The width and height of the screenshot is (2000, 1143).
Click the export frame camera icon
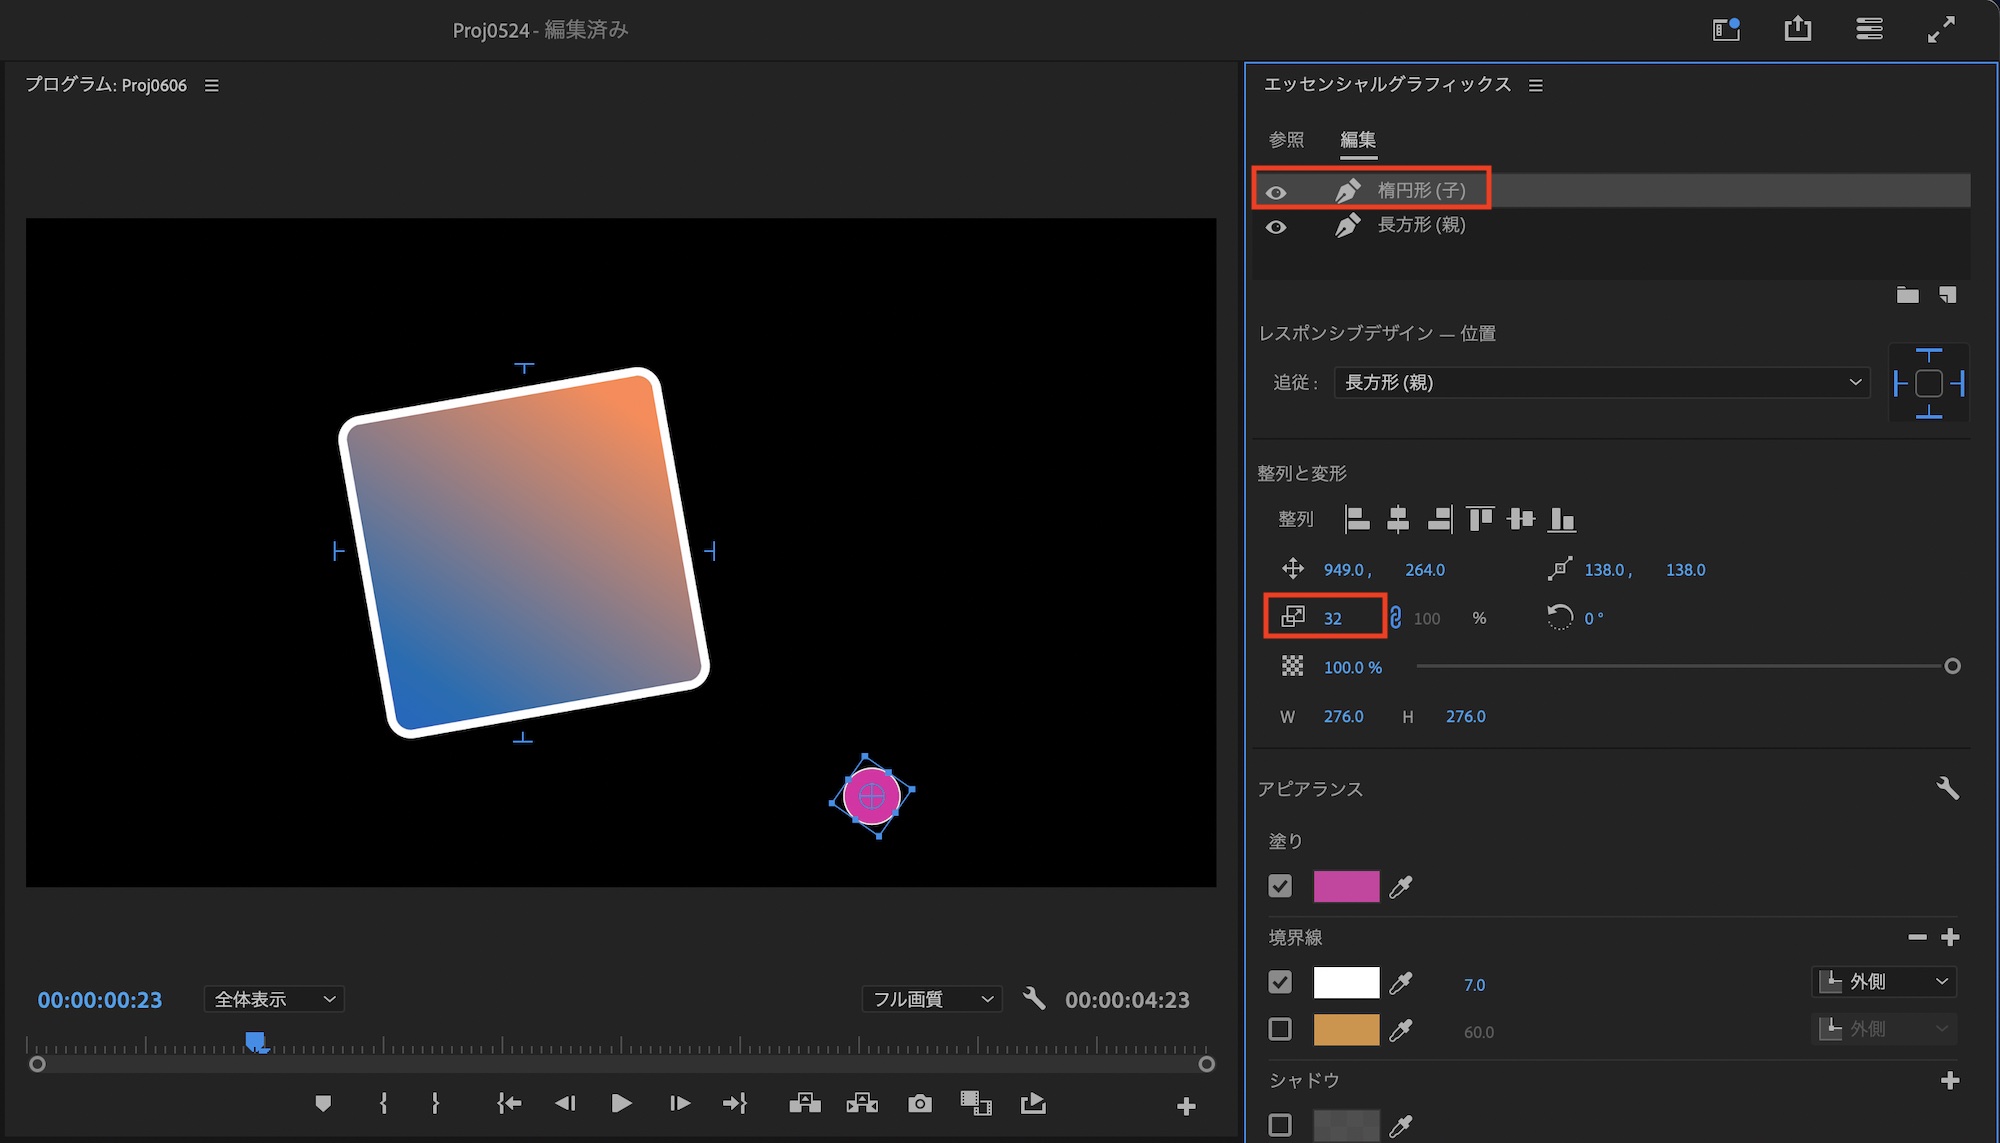click(x=920, y=1104)
